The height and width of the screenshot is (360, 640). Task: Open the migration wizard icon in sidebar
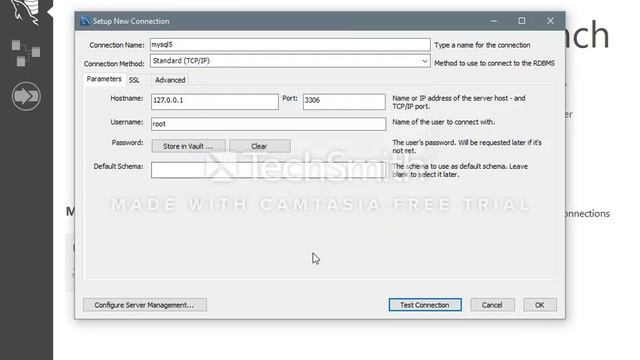click(26, 96)
